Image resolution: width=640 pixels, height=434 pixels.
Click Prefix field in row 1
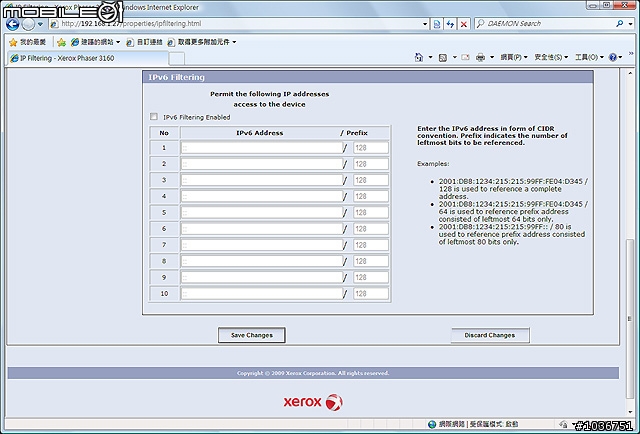pyautogui.click(x=371, y=148)
